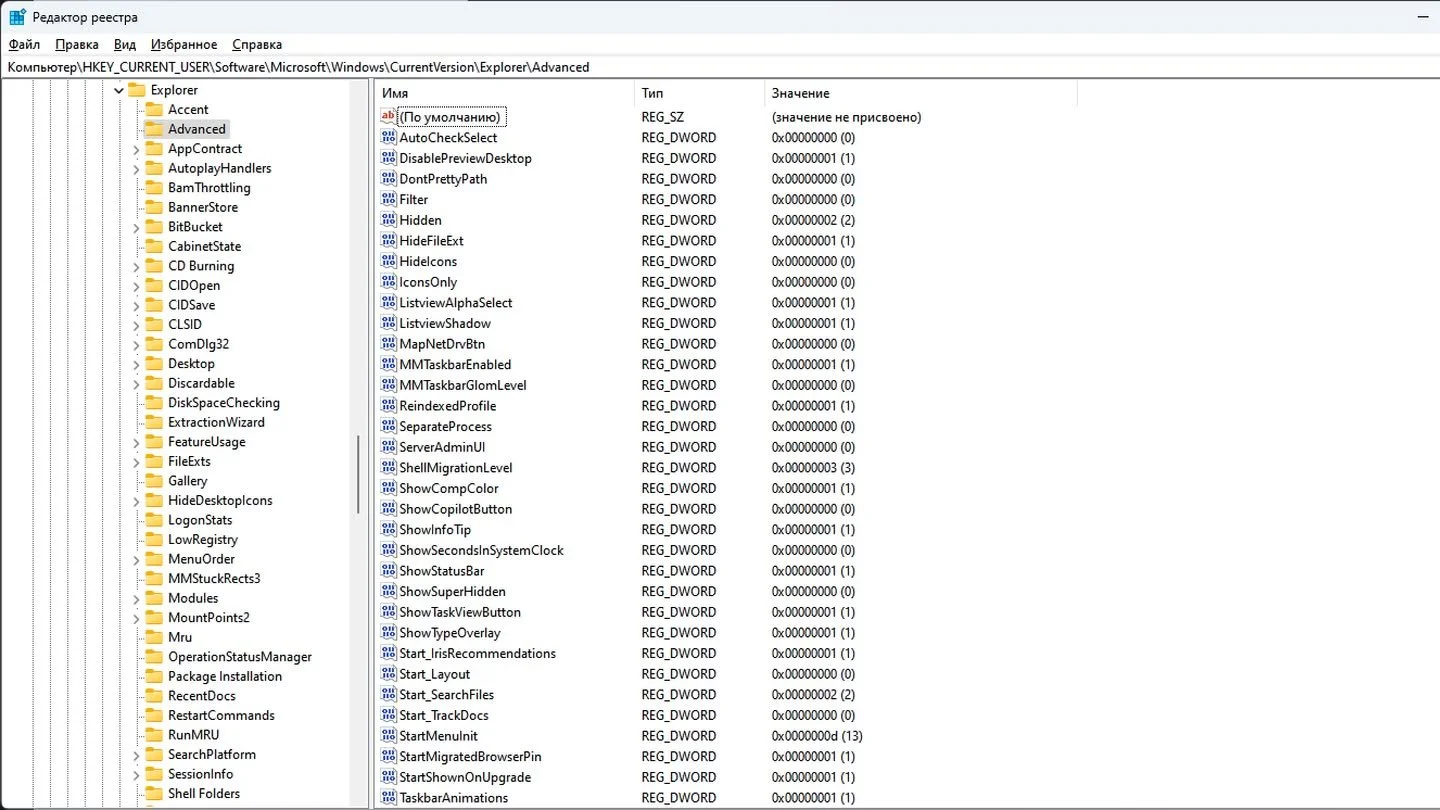This screenshot has height=810, width=1440.
Task: Click the tree pane vertical scrollbar thumb
Action: tap(359, 475)
